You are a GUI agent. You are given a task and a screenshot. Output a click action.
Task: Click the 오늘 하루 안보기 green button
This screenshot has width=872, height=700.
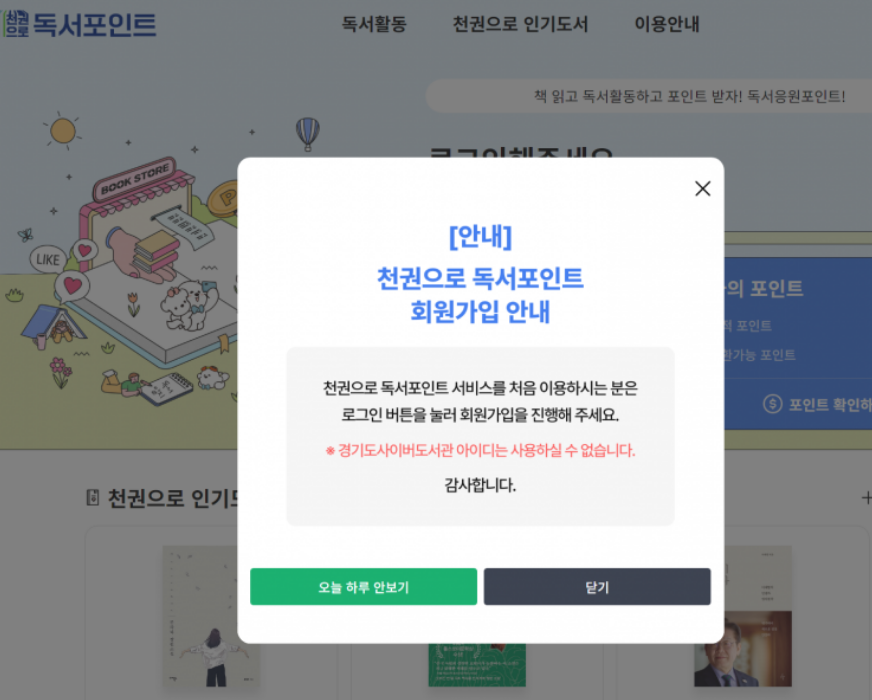[x=363, y=587]
